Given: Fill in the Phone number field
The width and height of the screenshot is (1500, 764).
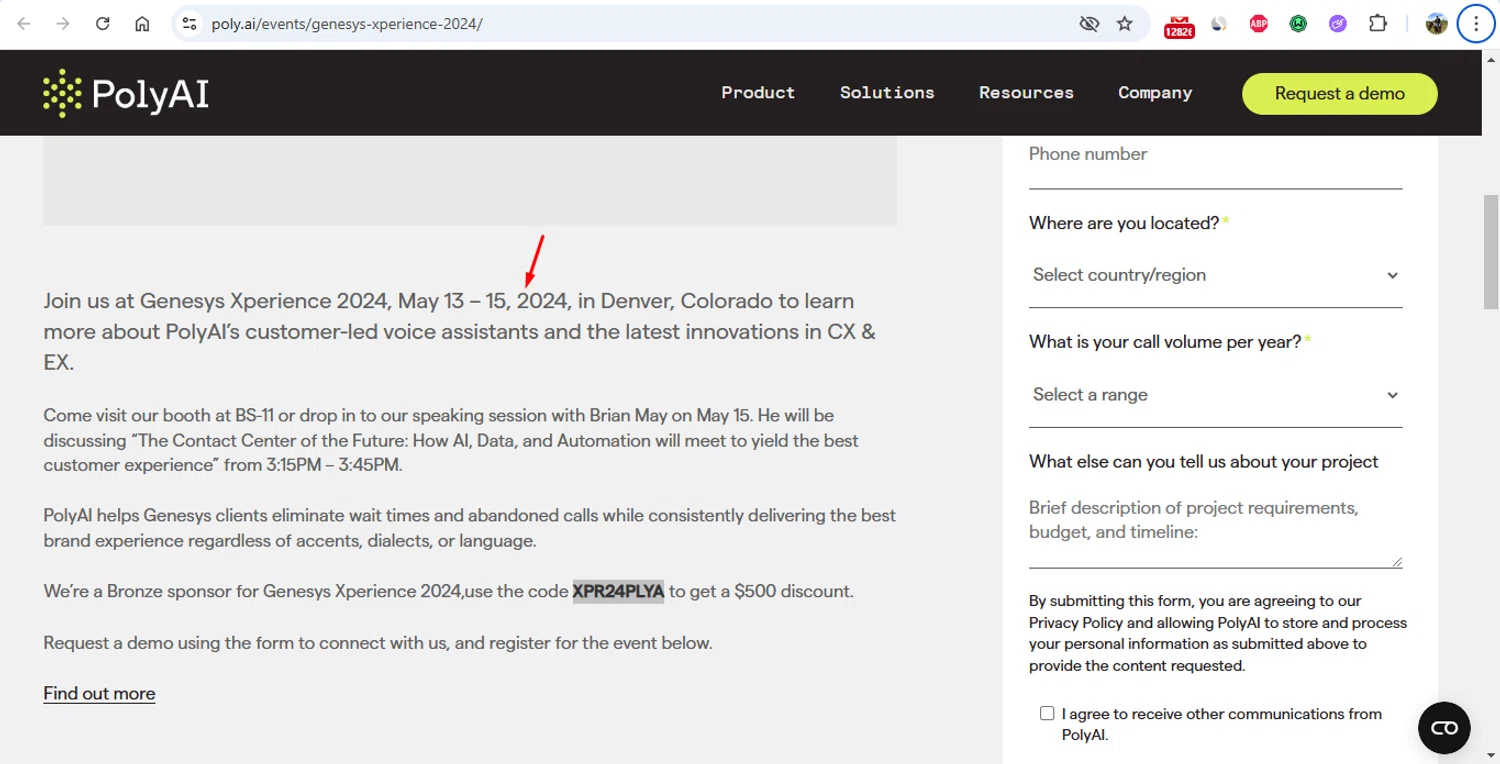Looking at the screenshot, I should (x=1216, y=160).
